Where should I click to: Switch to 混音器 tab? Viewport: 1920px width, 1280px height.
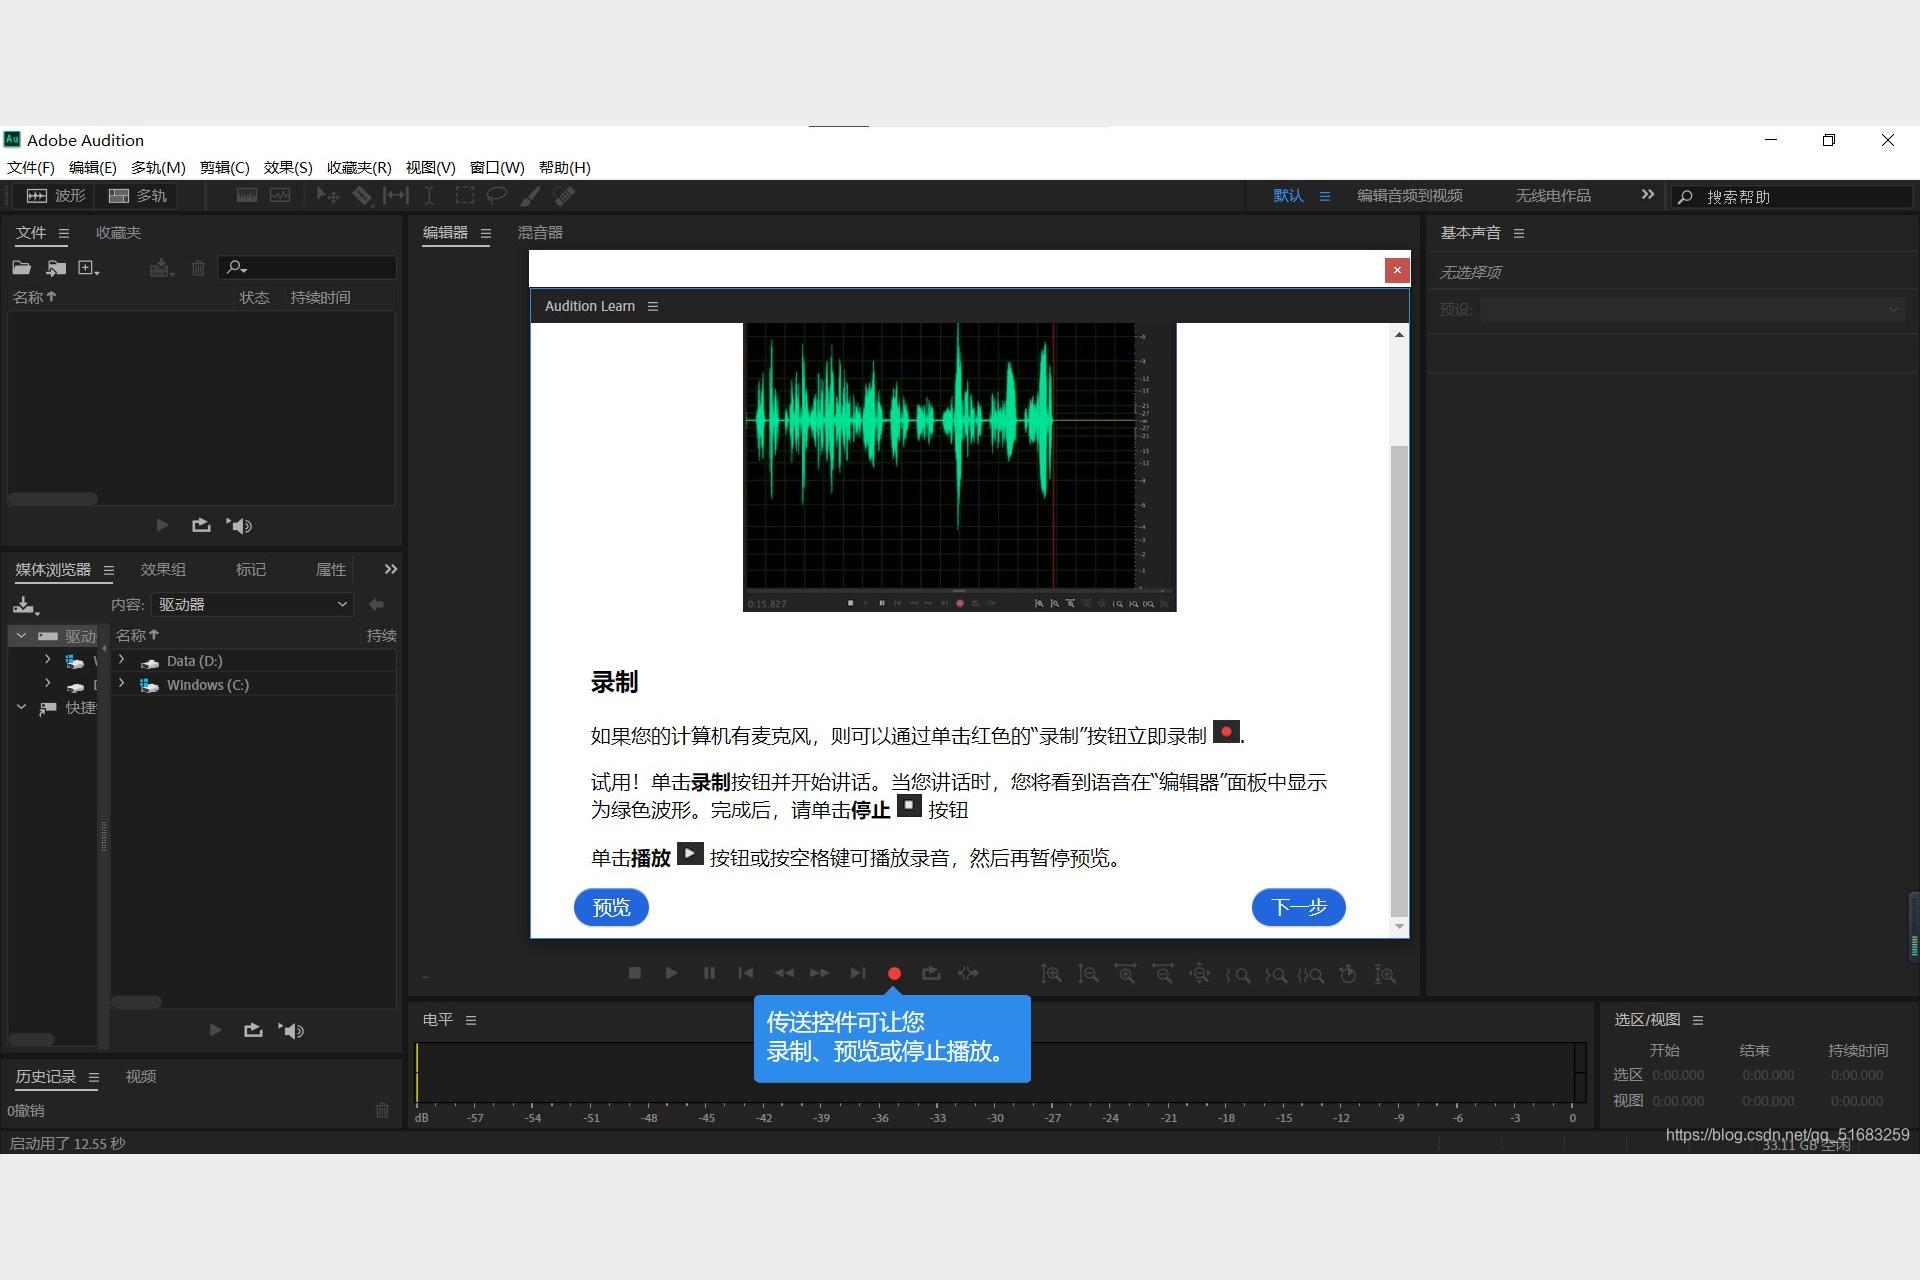click(x=540, y=233)
